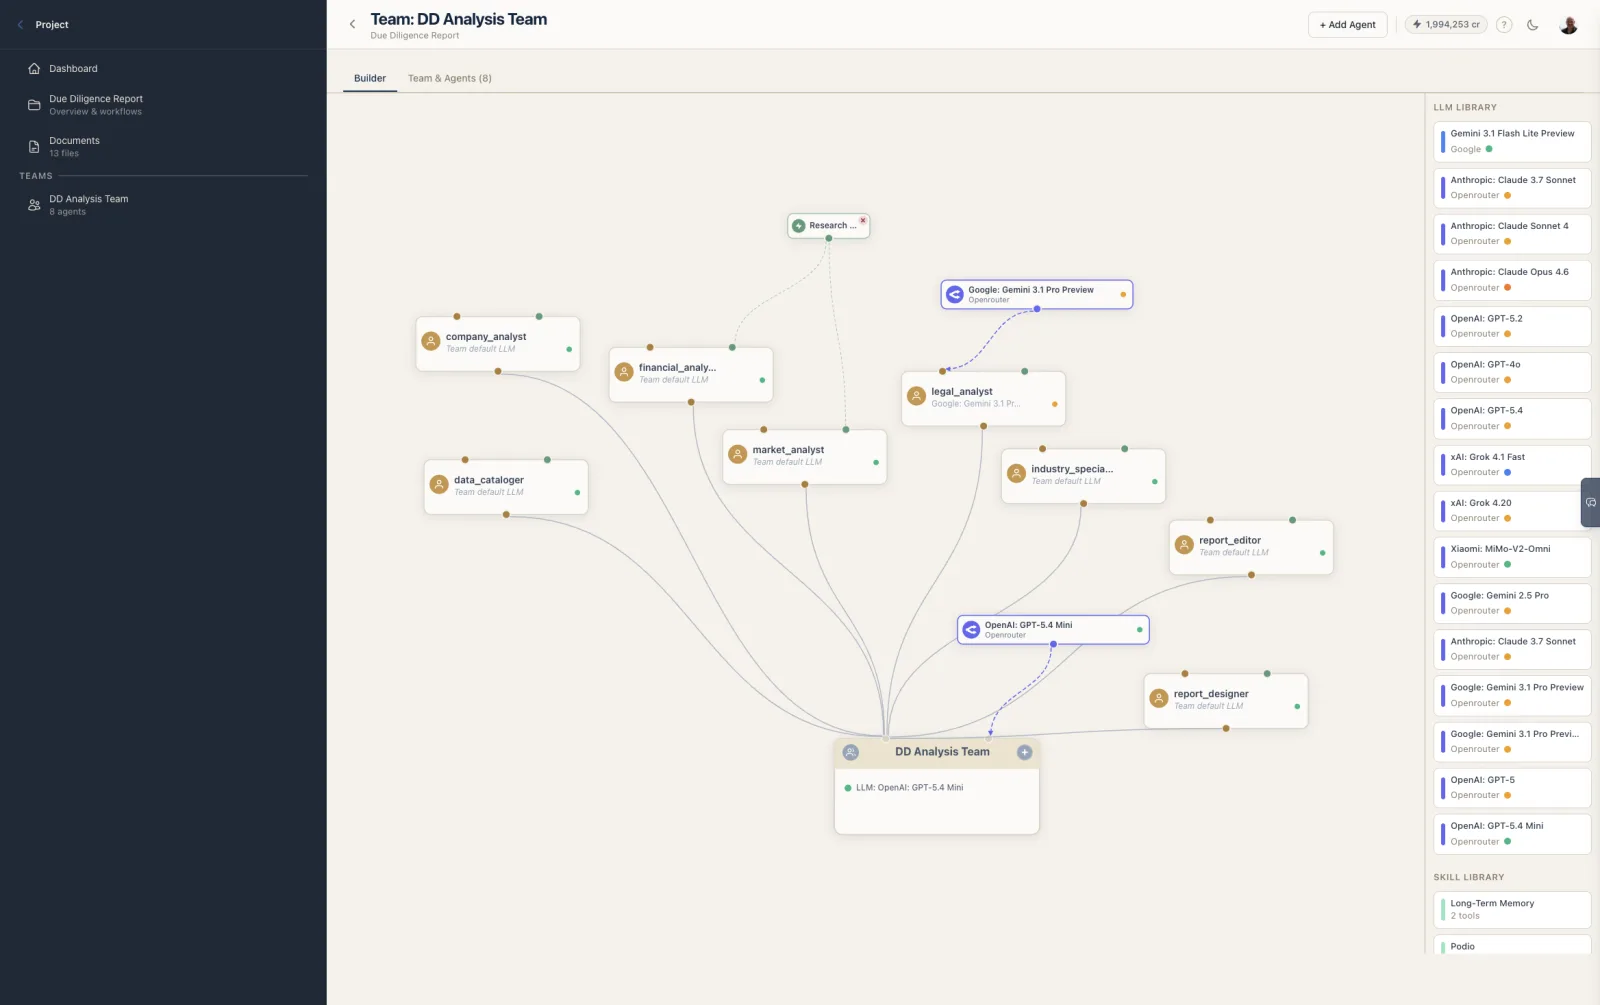Click status dot on company_analyst node
This screenshot has height=1005, width=1600.
click(x=569, y=349)
